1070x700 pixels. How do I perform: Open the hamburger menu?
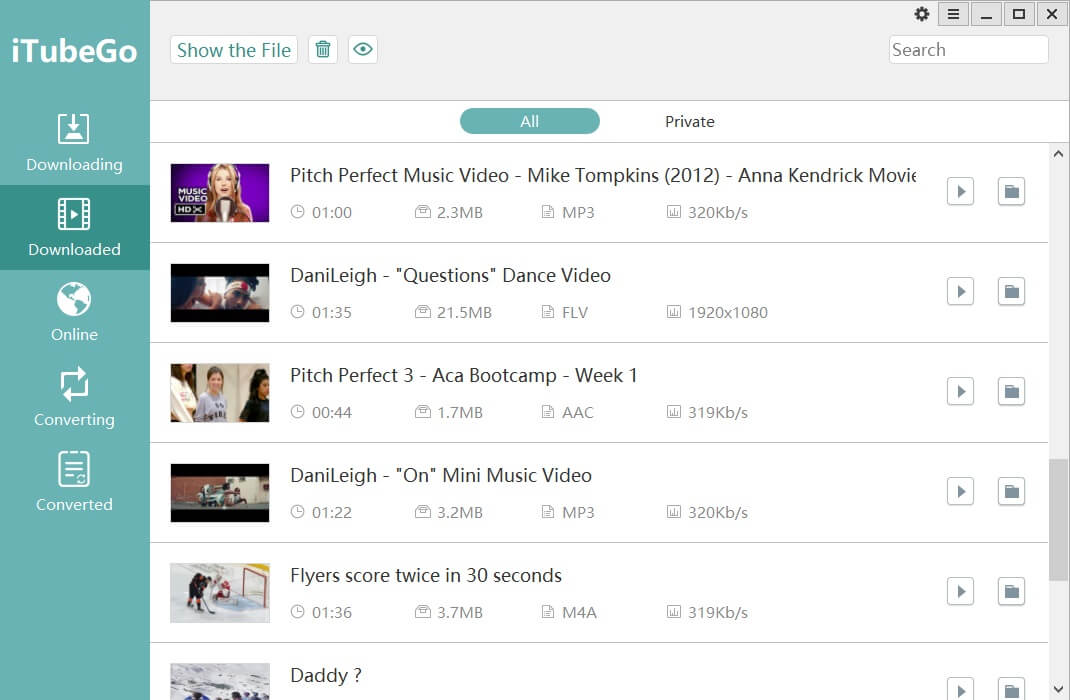[953, 14]
